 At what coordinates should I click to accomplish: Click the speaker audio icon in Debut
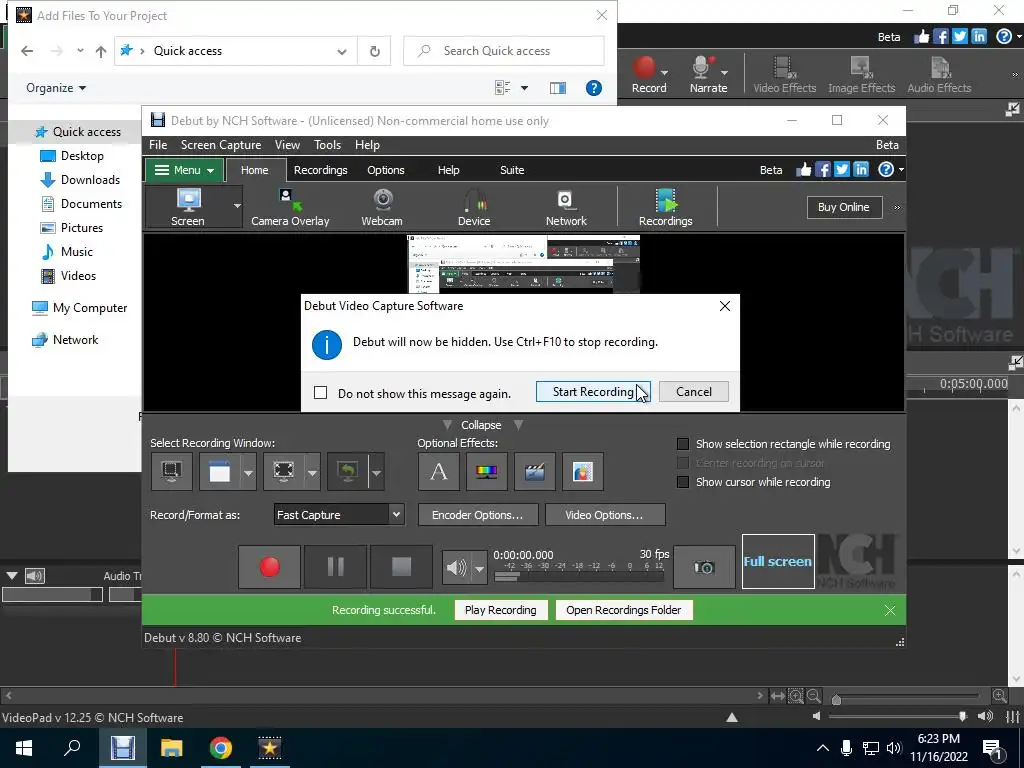pyautogui.click(x=457, y=568)
